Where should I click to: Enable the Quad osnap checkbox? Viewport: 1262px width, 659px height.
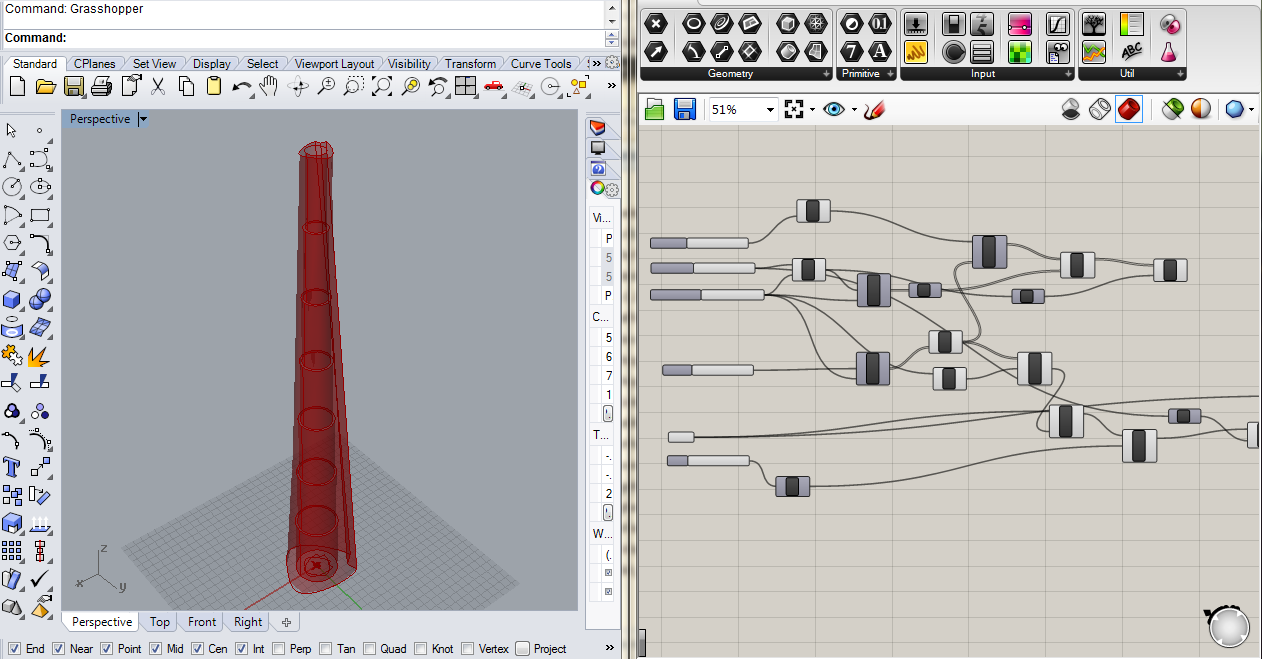coord(370,649)
